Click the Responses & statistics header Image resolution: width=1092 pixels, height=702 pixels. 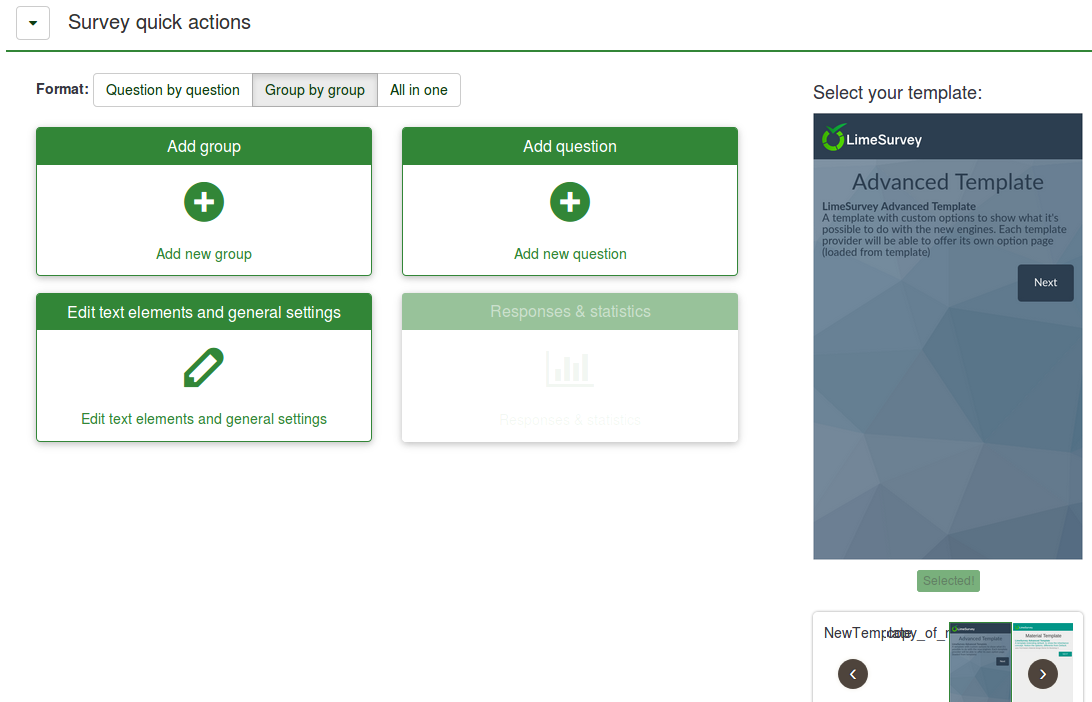(570, 312)
